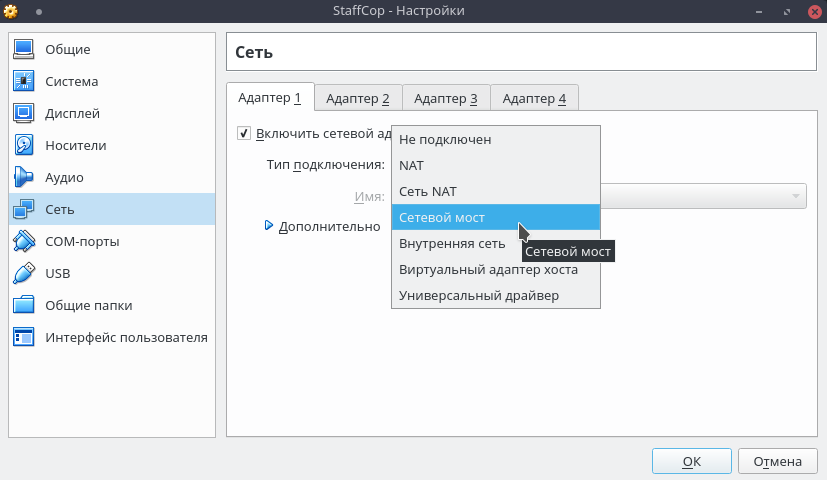This screenshot has width=827, height=480.
Task: Close the settings window with red X
Action: pyautogui.click(x=815, y=12)
